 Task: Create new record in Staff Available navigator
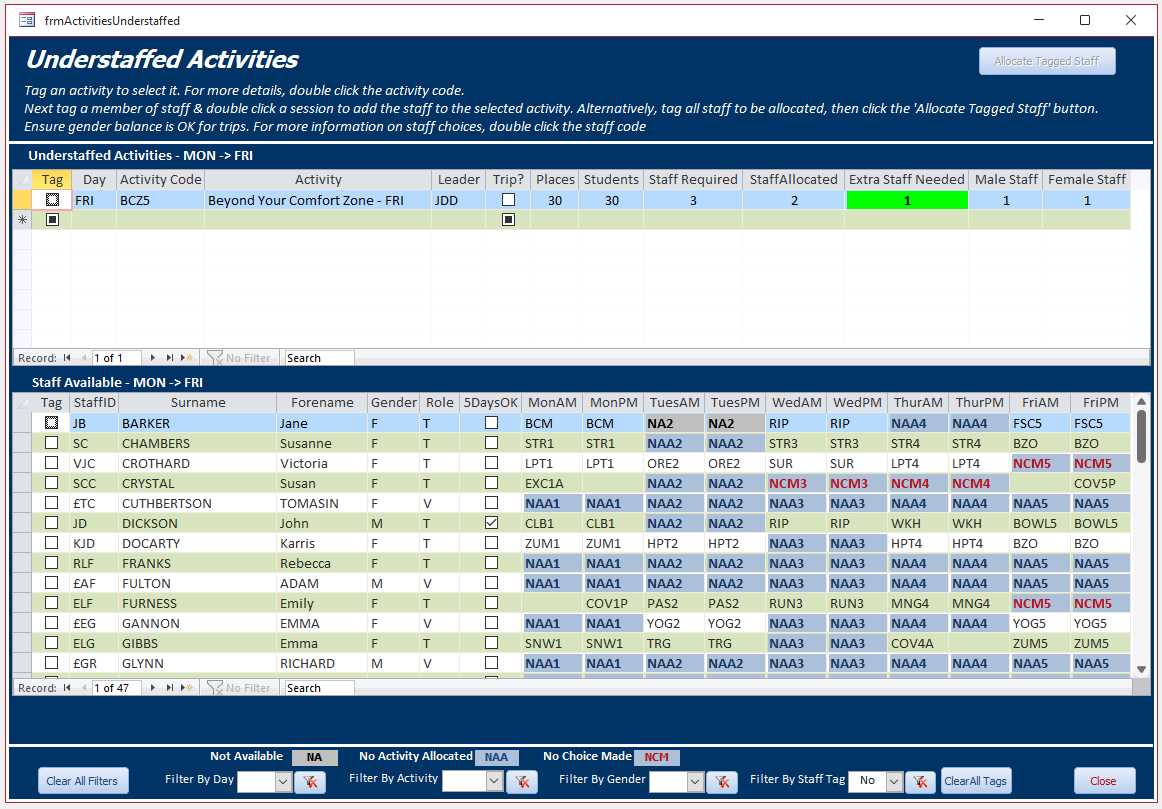click(x=187, y=688)
